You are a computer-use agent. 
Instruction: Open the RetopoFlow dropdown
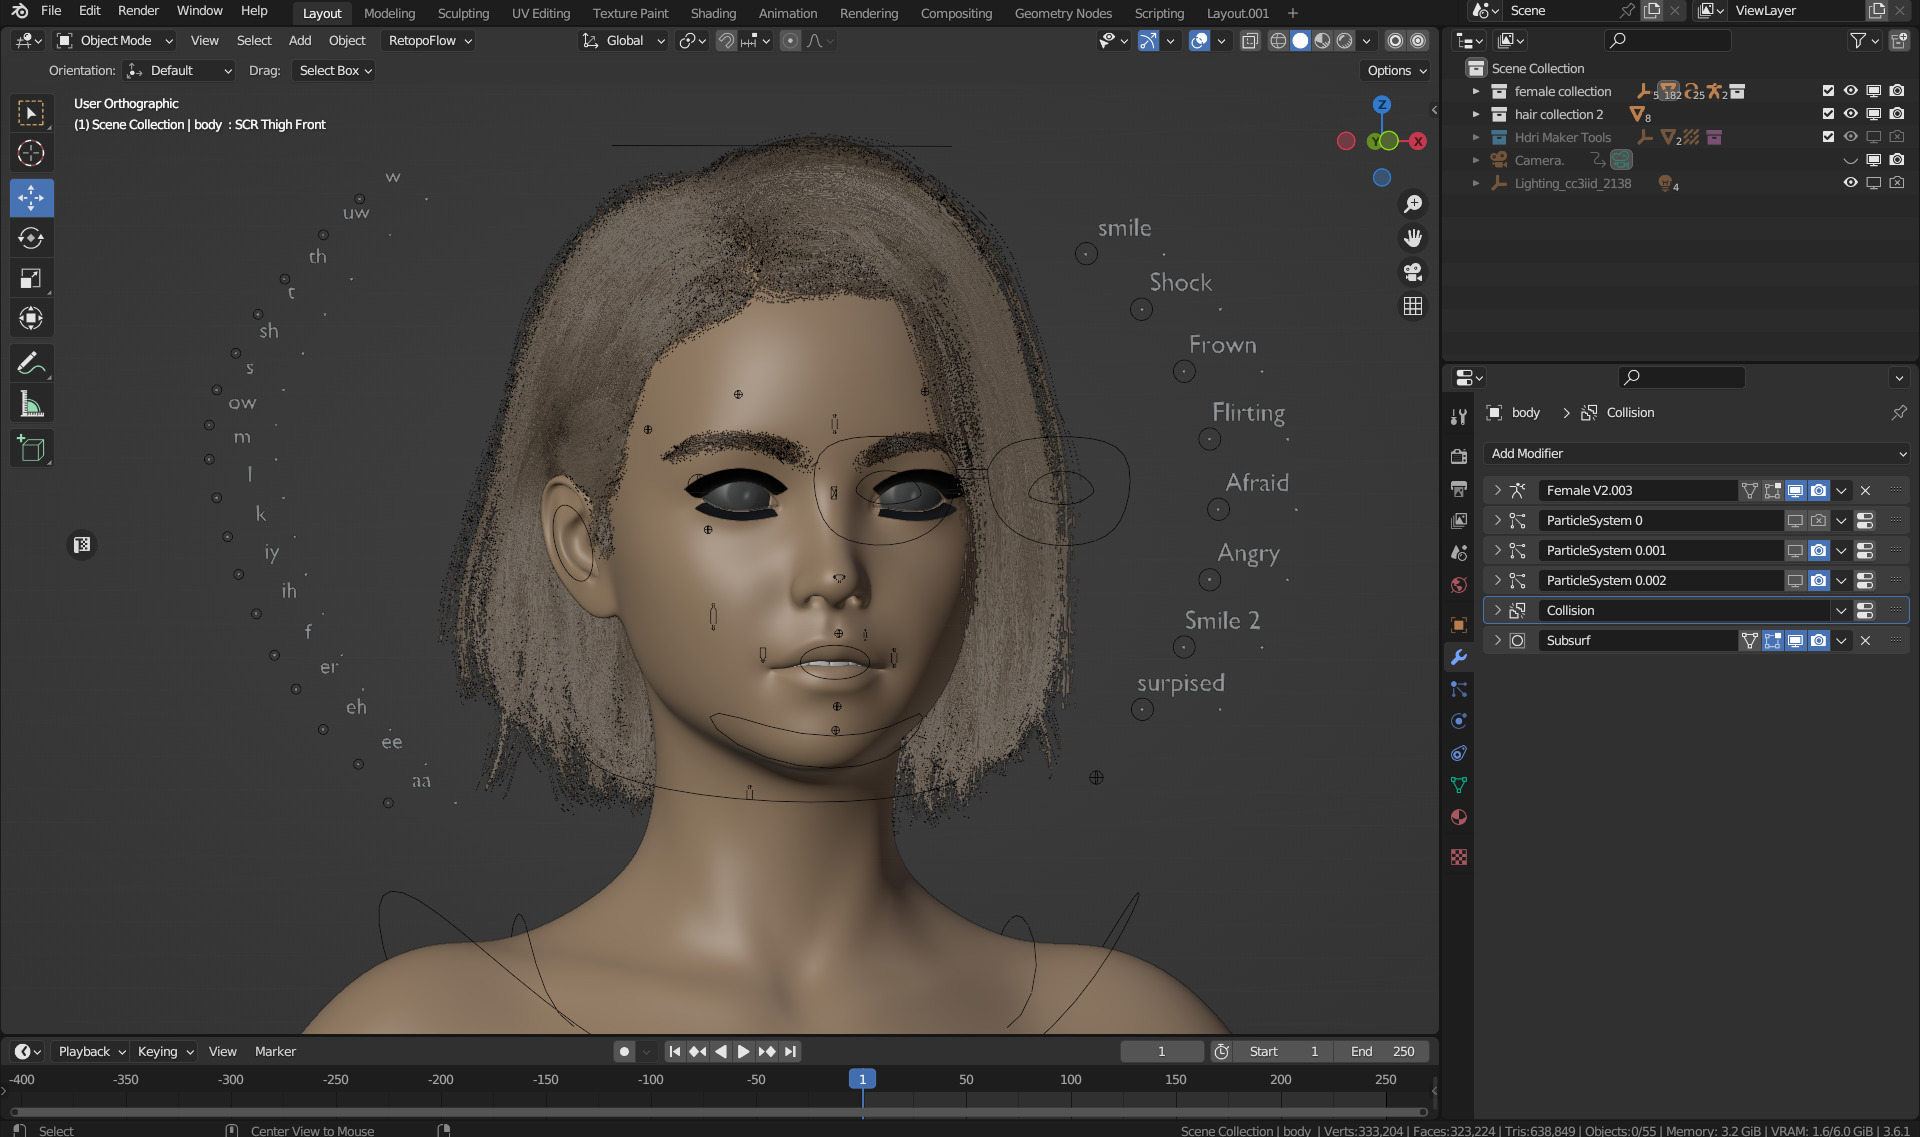coord(430,41)
